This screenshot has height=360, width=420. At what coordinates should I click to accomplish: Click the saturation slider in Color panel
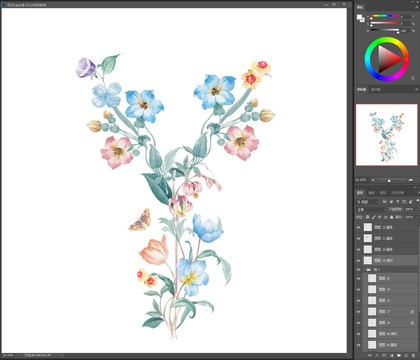pos(385,23)
